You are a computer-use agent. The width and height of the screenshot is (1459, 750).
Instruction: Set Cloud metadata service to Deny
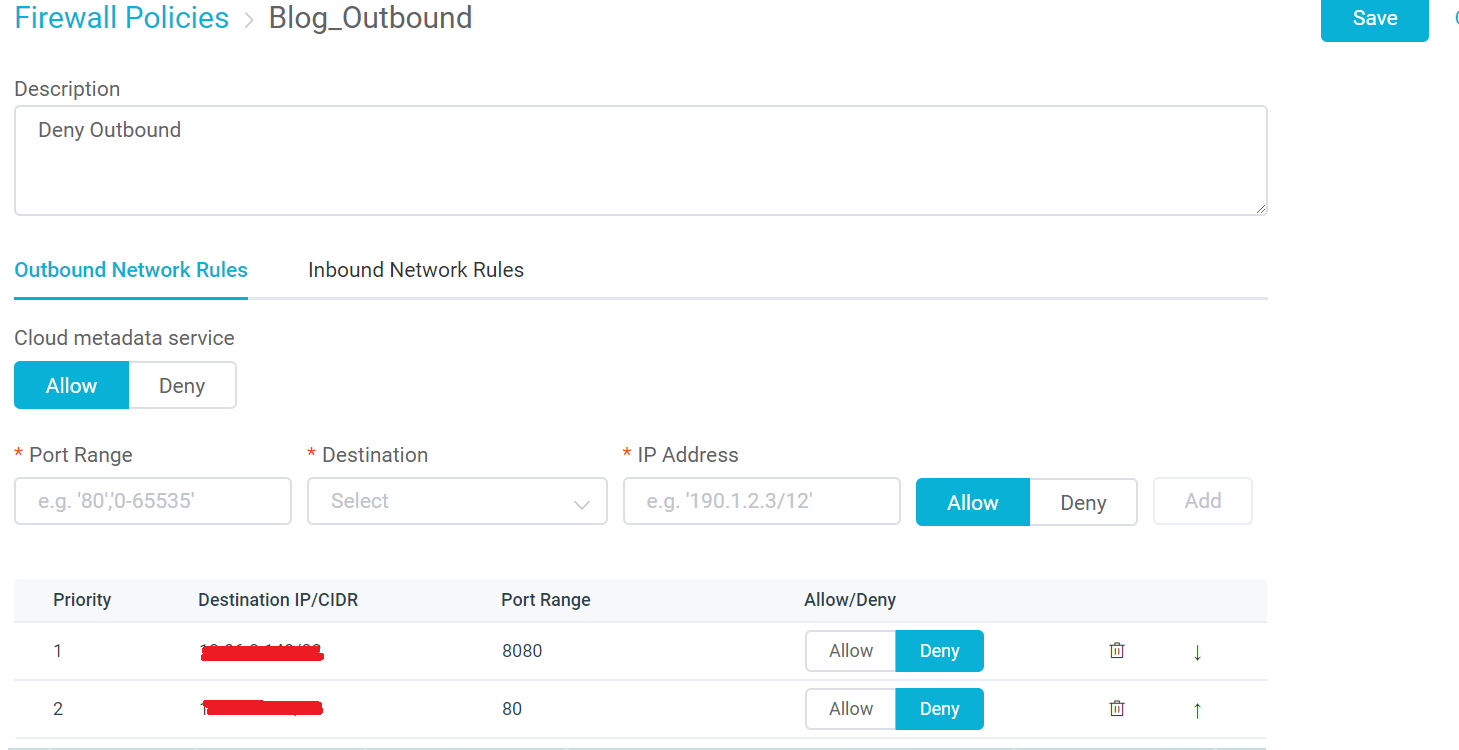point(182,386)
